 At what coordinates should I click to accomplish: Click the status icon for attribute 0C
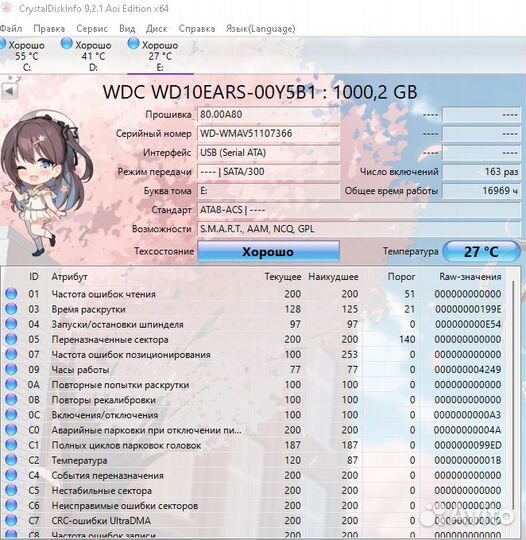(x=11, y=415)
